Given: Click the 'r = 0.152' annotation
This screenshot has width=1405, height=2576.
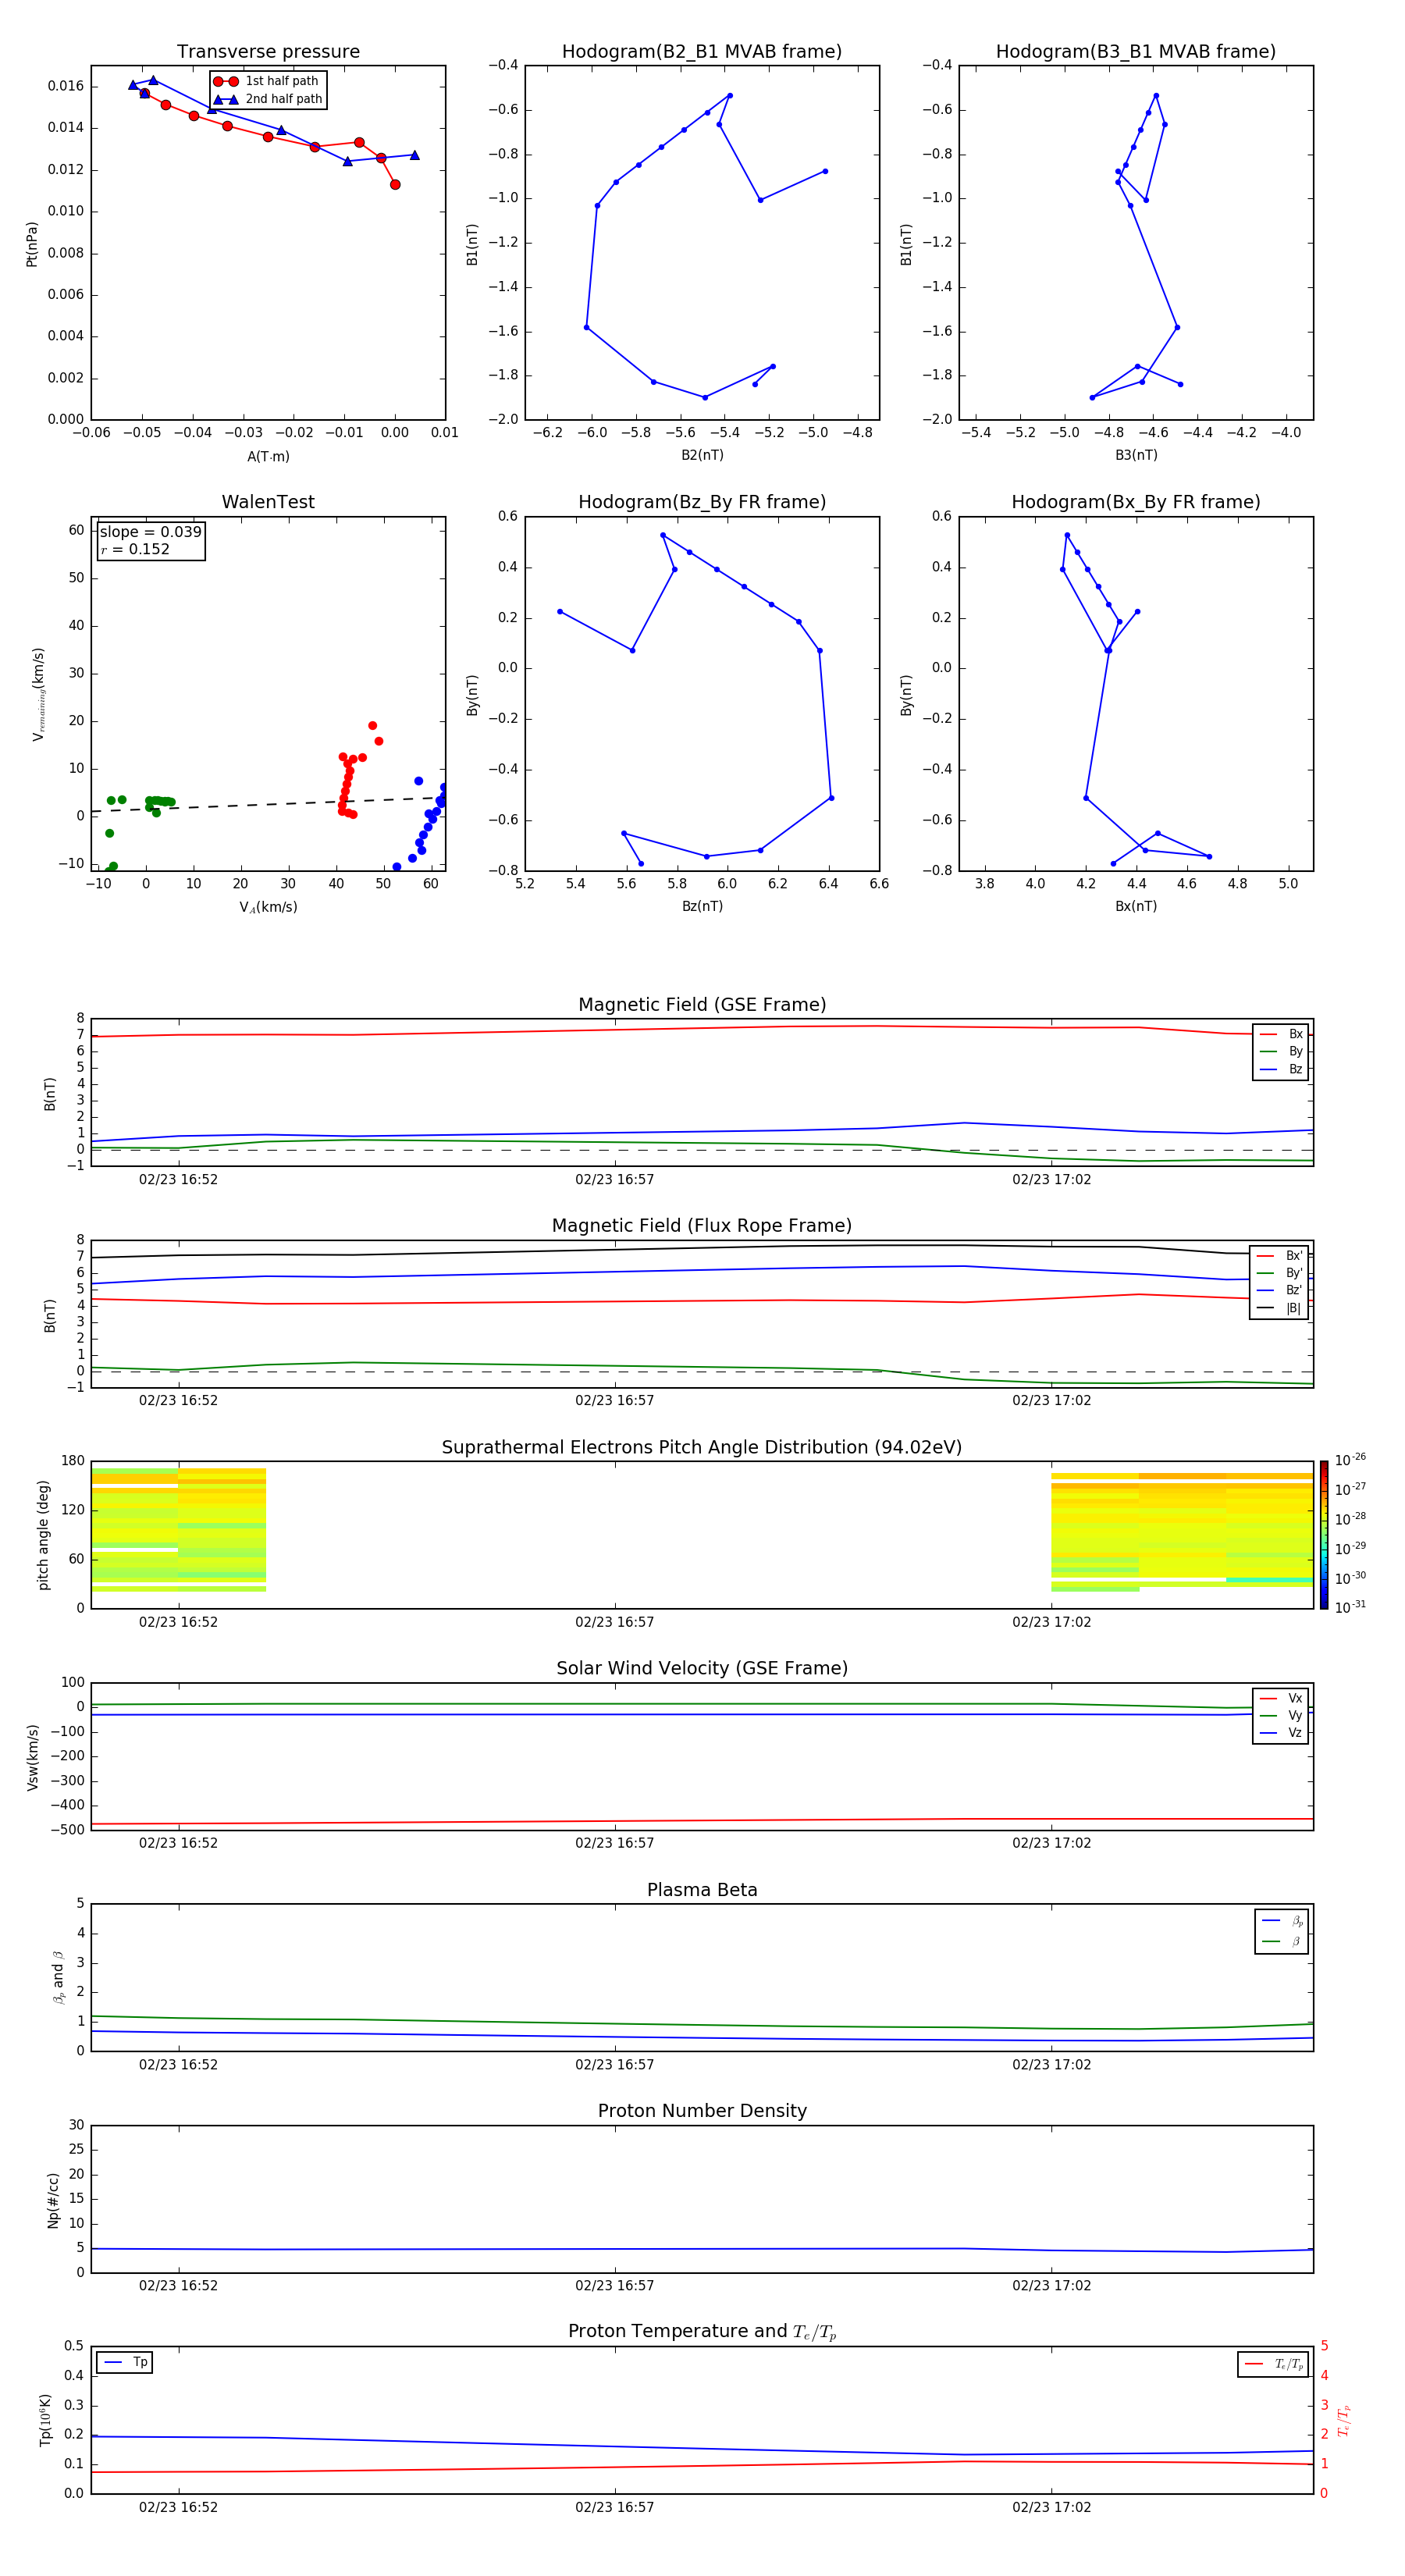Looking at the screenshot, I should [x=135, y=549].
